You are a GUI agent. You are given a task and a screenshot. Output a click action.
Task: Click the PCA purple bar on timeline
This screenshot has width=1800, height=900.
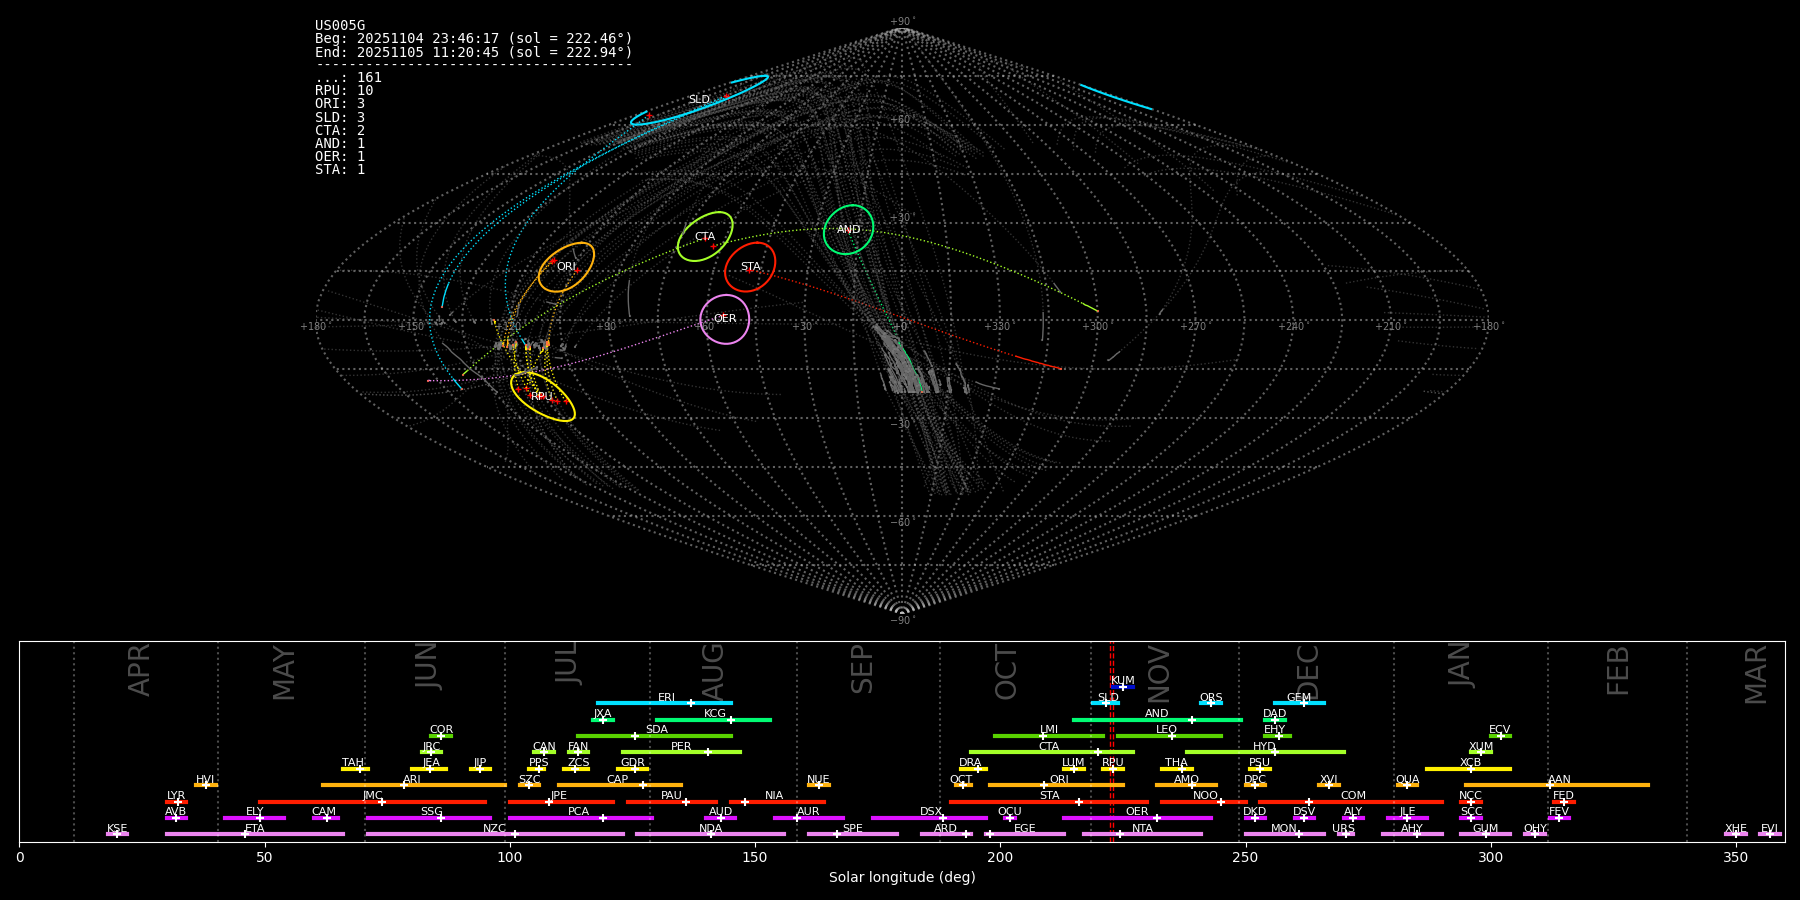(x=580, y=818)
